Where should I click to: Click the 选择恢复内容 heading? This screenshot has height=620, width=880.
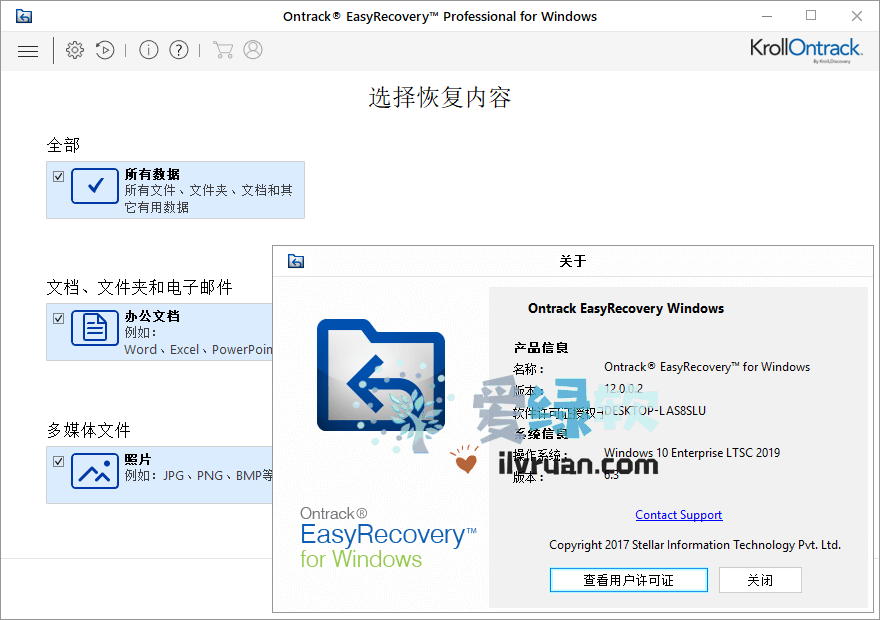[x=440, y=97]
